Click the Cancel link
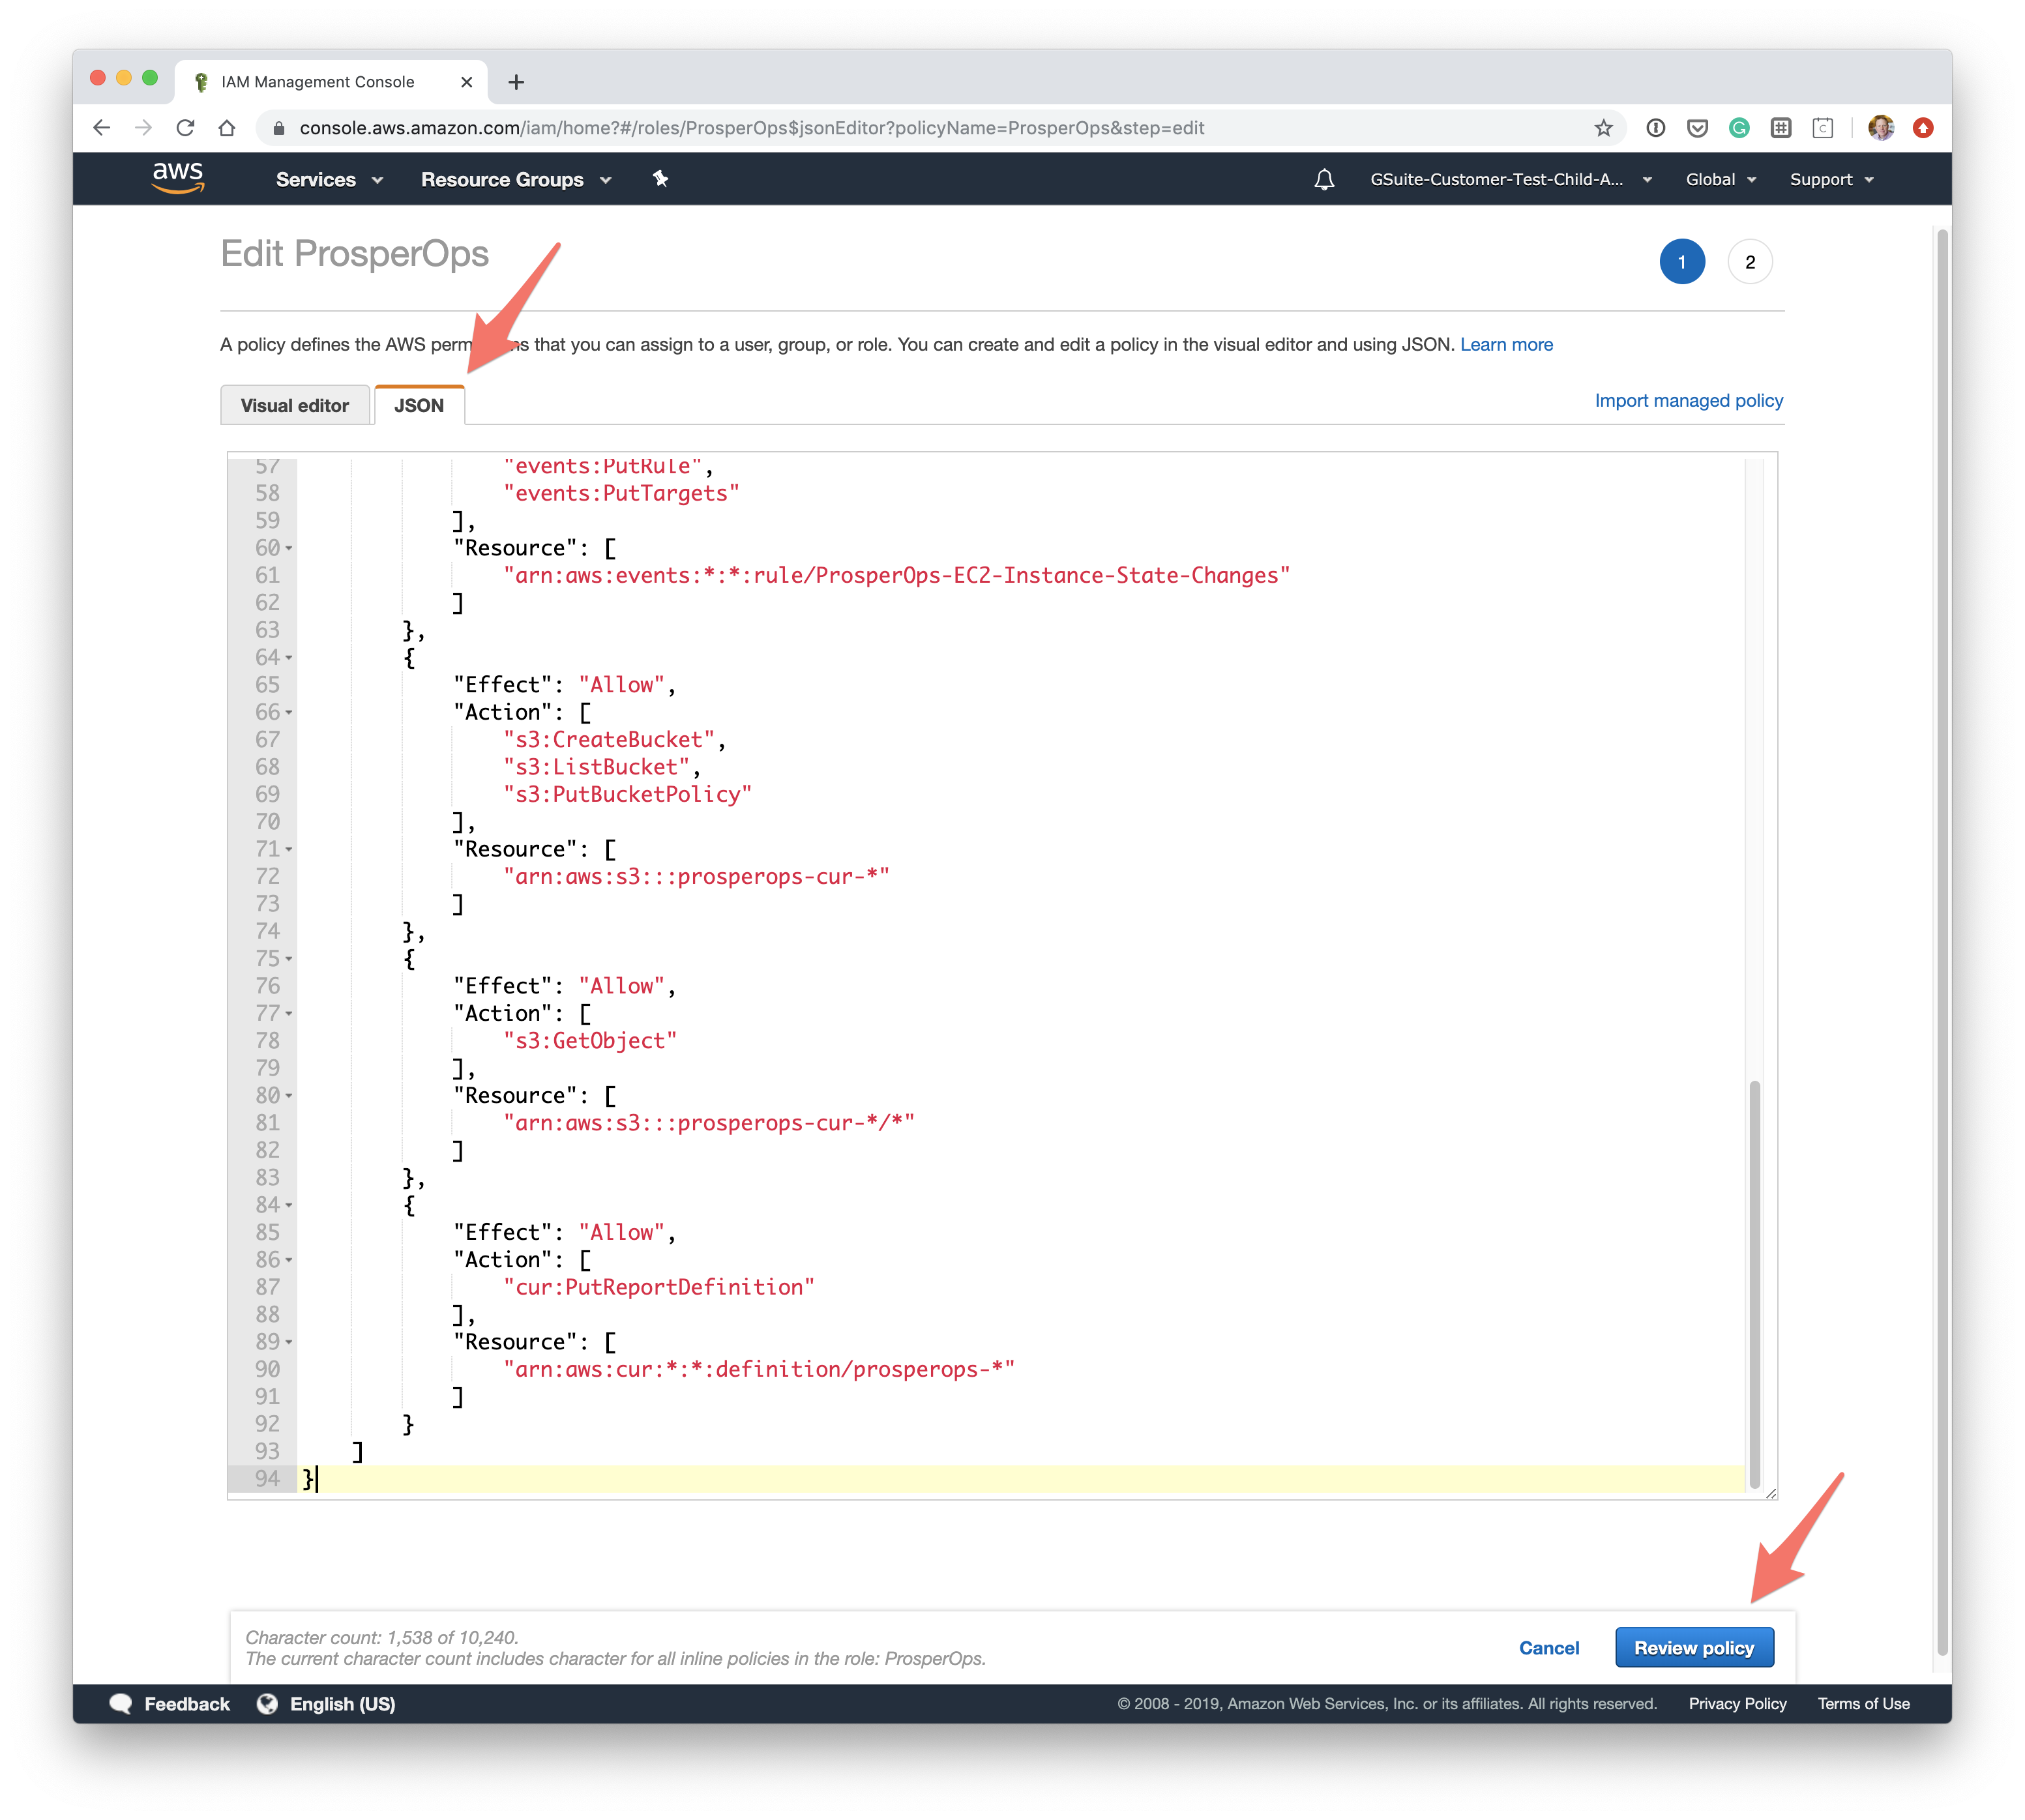 pos(1549,1648)
